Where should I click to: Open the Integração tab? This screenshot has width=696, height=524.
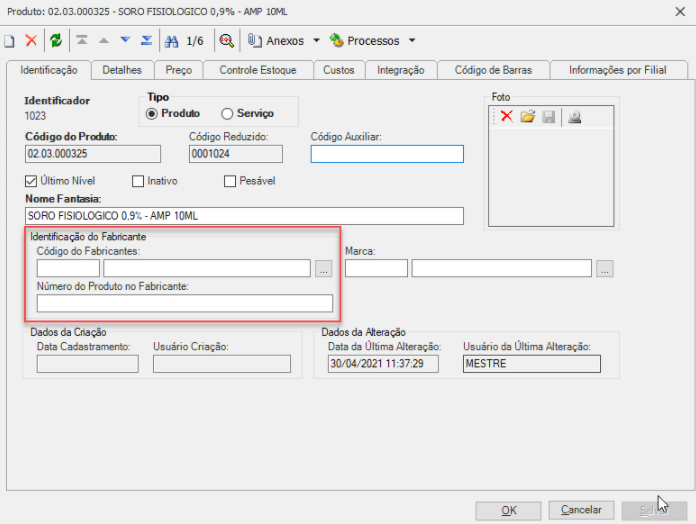(401, 70)
